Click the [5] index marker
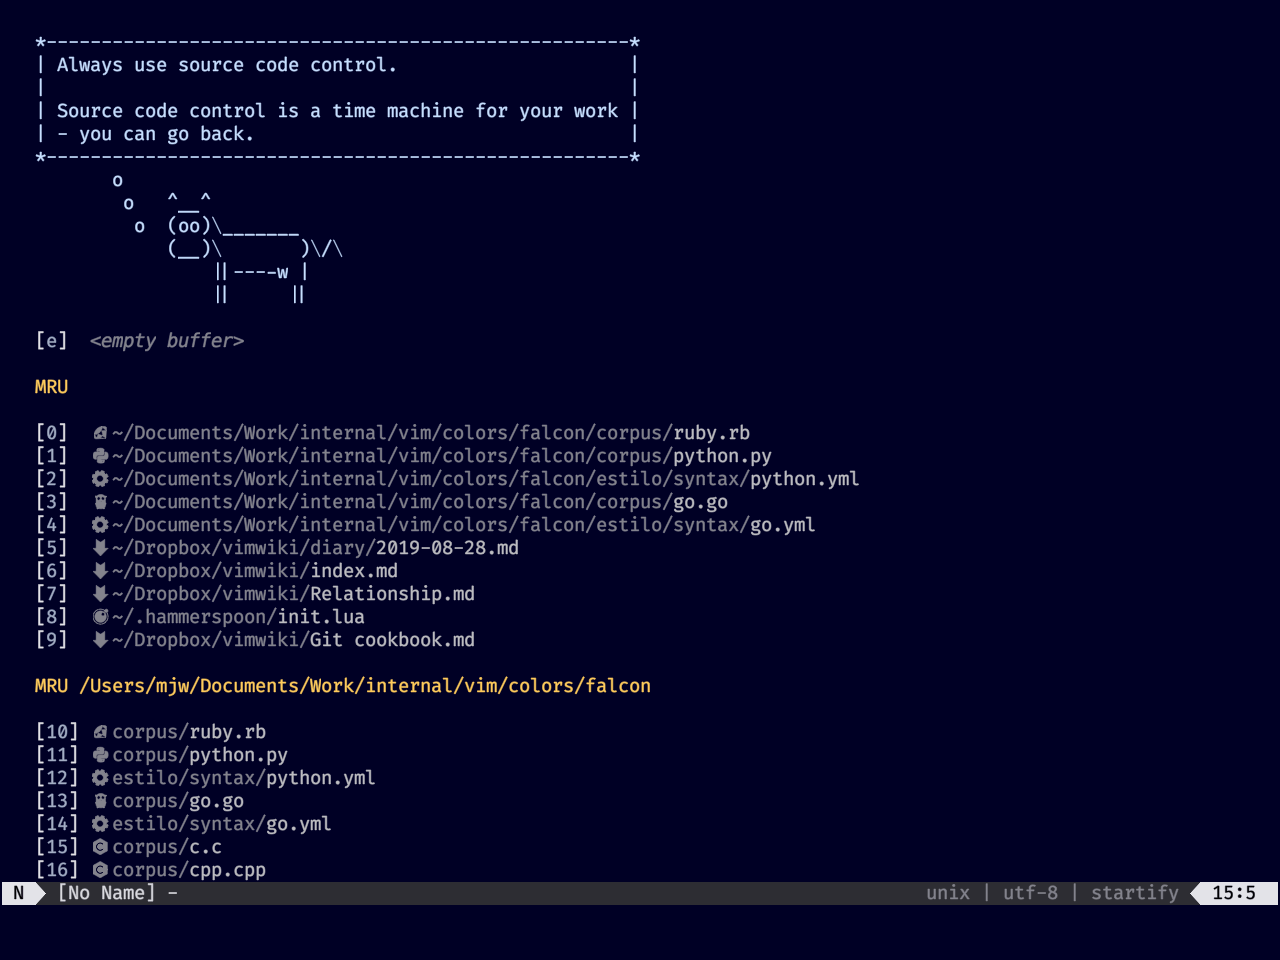 point(52,548)
